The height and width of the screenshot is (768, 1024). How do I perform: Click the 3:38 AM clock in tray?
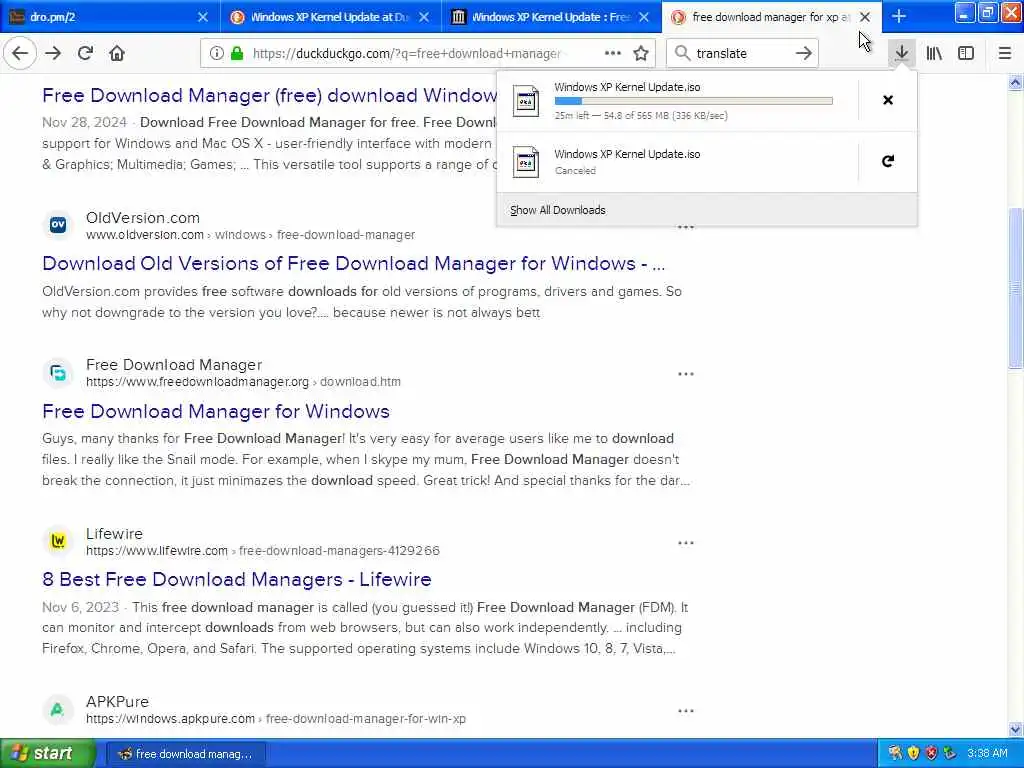(987, 753)
